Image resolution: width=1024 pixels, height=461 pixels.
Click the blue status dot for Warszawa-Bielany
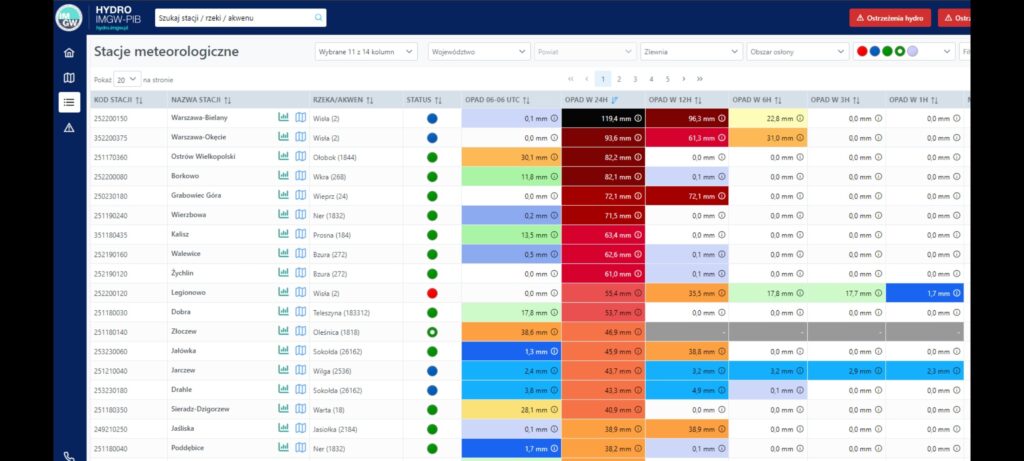click(432, 118)
